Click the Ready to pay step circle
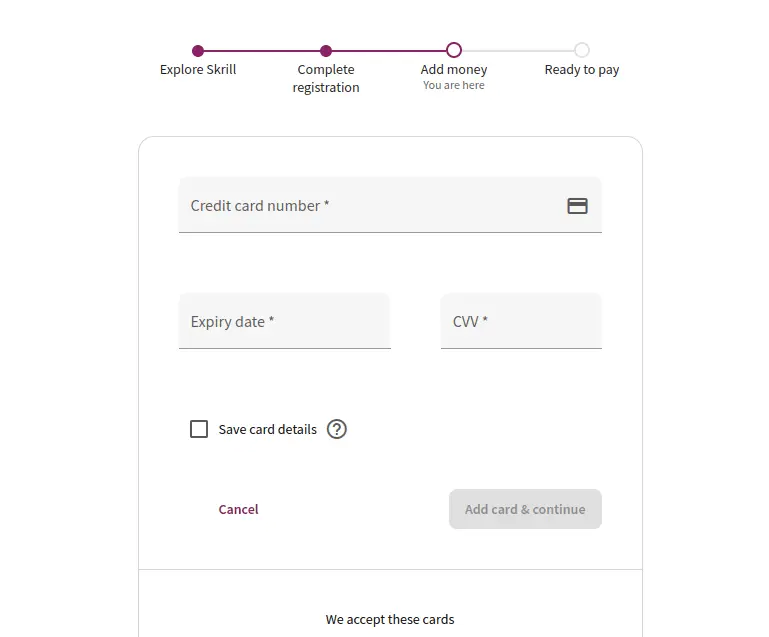Screen dimensions: 769x637 tap(582, 50)
